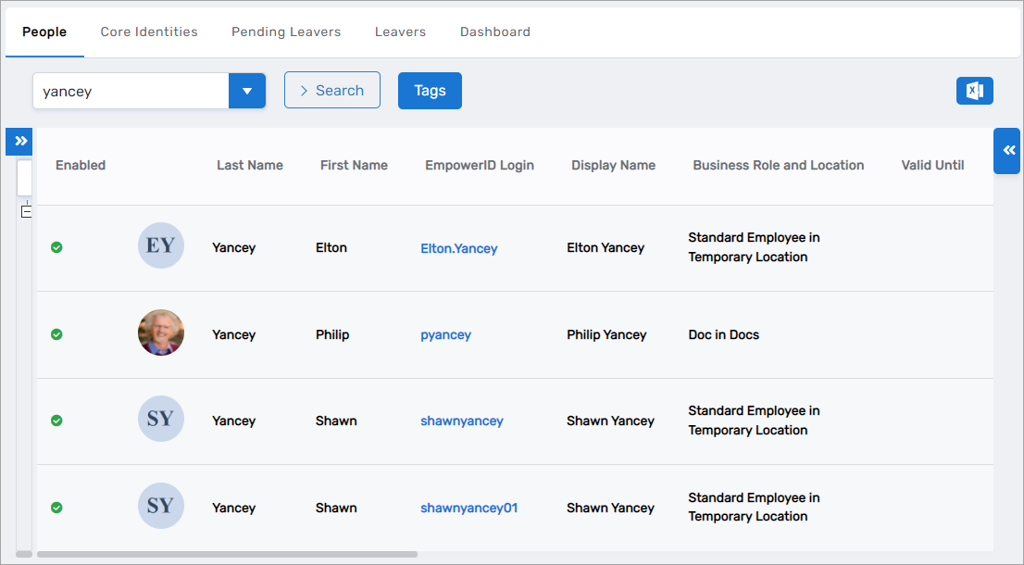This screenshot has width=1024, height=565.
Task: Export results using the Excel icon
Action: (974, 91)
